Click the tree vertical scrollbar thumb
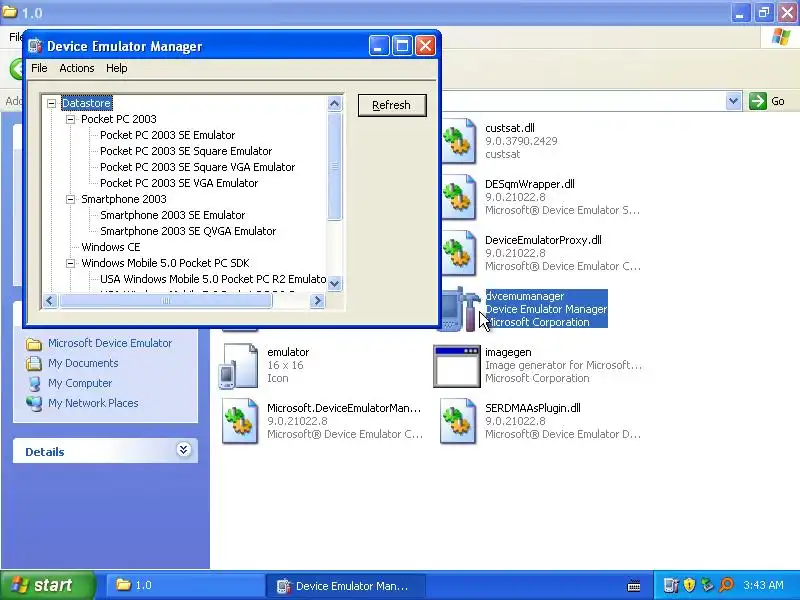800x600 pixels. coord(334,166)
